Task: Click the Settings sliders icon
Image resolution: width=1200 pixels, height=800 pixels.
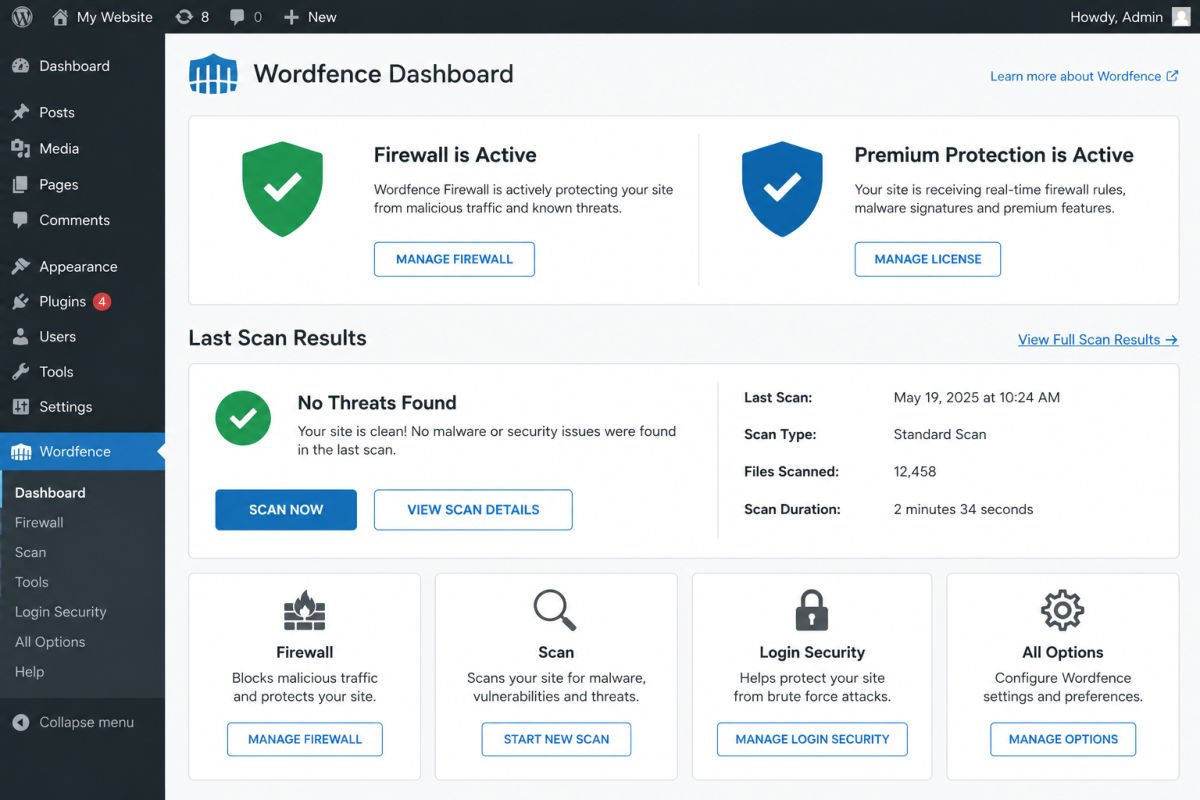Action: point(20,407)
